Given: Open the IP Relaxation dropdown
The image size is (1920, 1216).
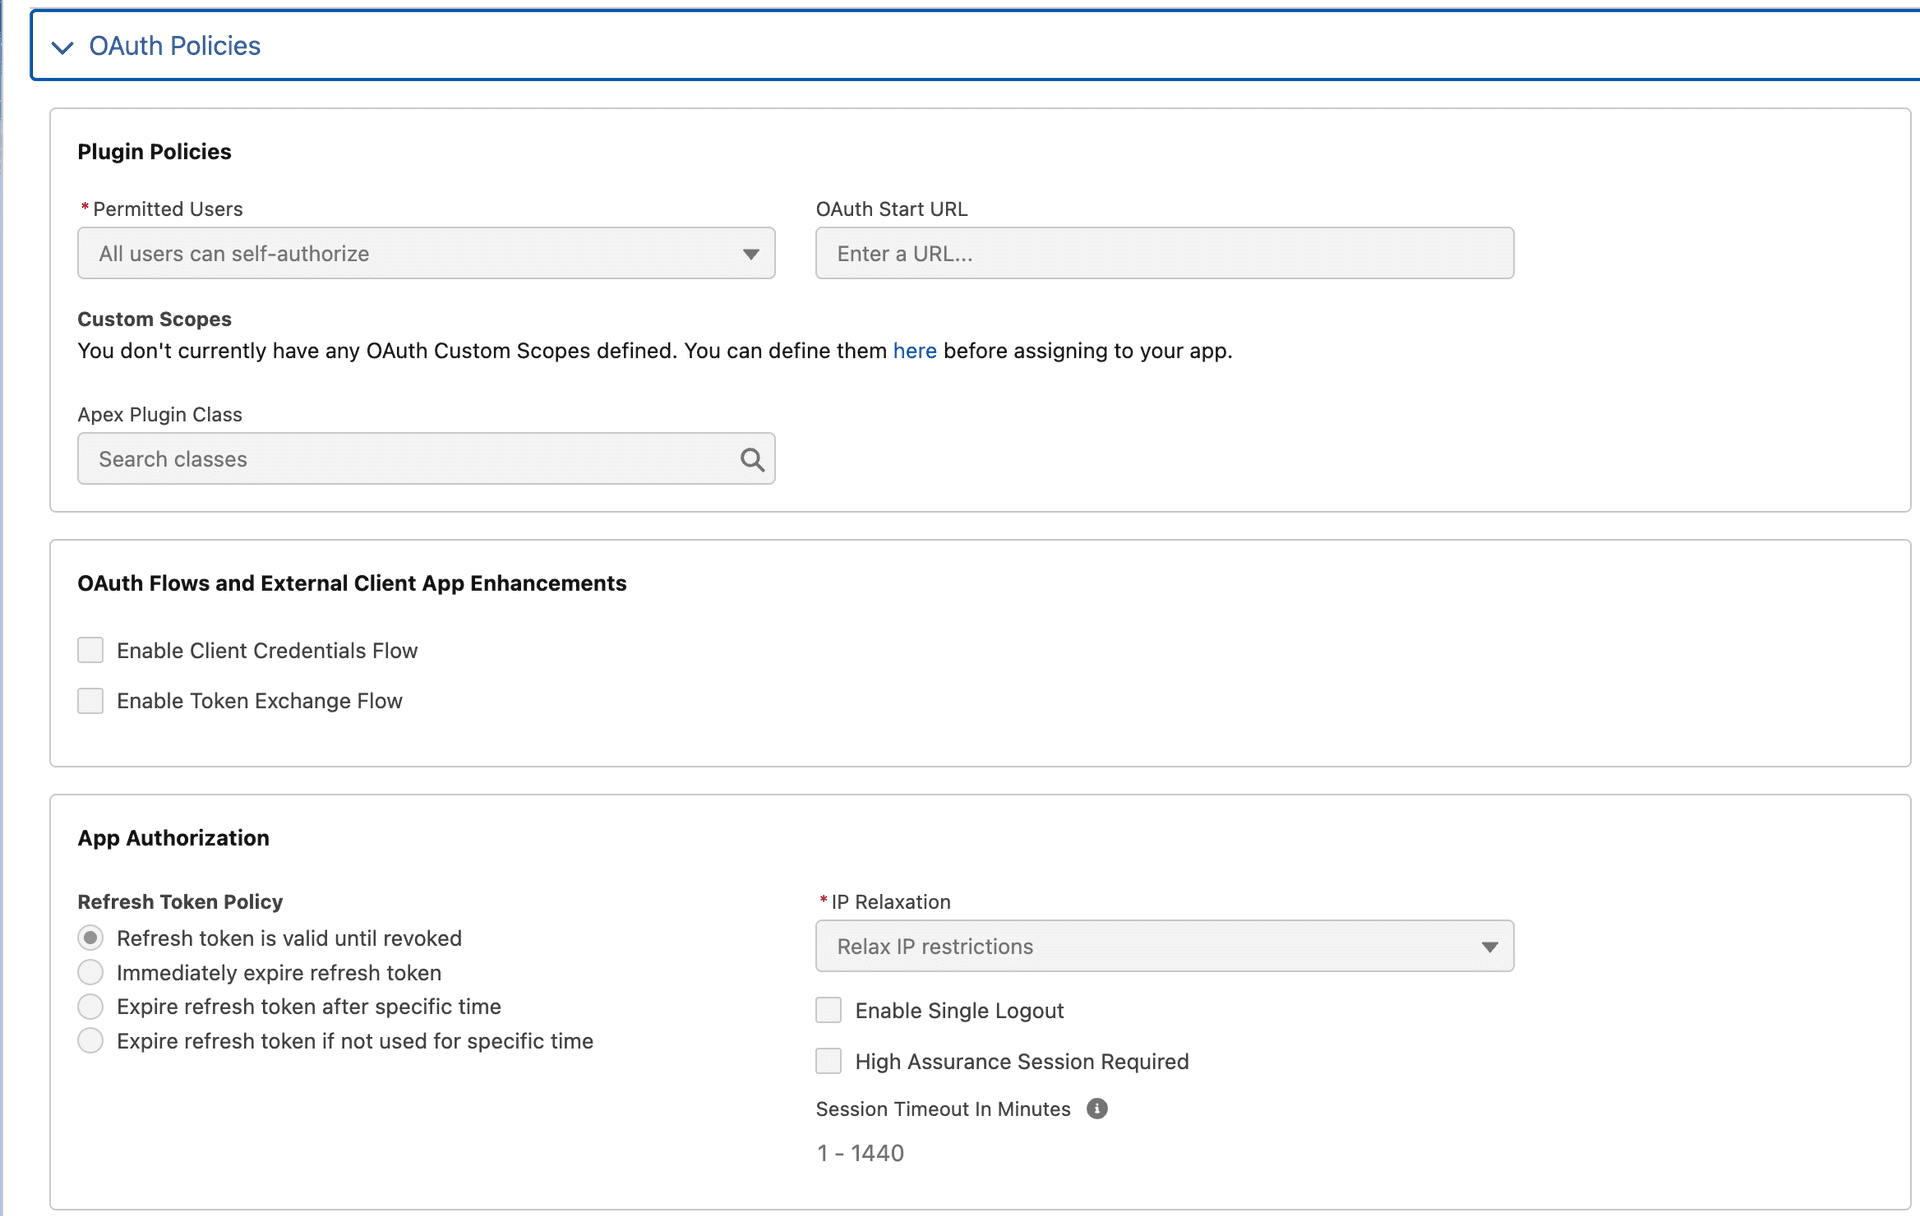Looking at the screenshot, I should coord(1164,946).
